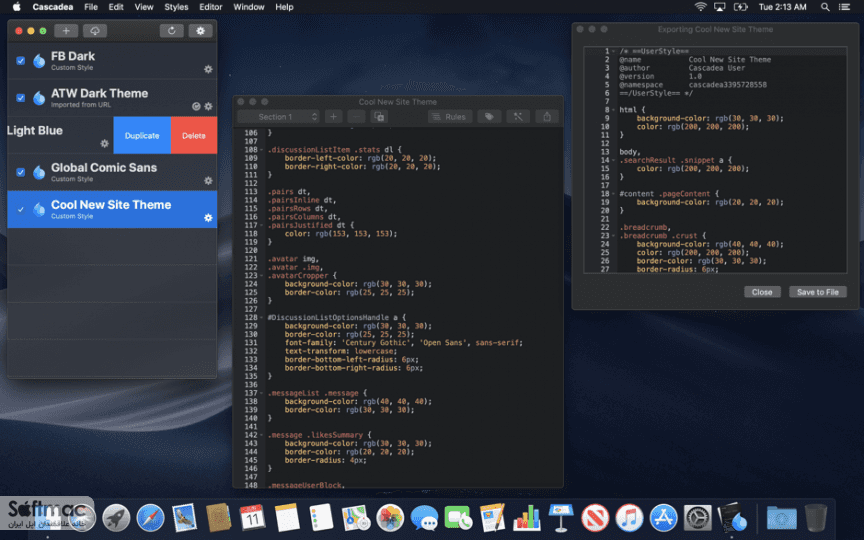Open the gear options for ATW Dark Theme
Viewport: 864px width, 540px height.
[208, 106]
